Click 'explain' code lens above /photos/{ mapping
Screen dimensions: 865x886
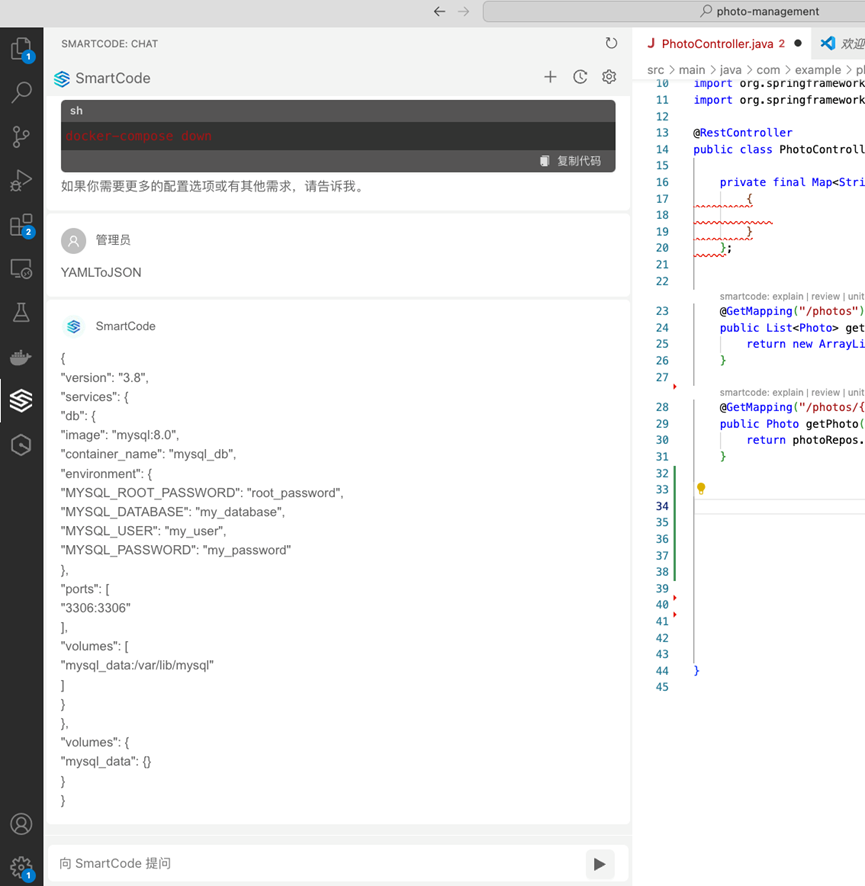tap(788, 393)
